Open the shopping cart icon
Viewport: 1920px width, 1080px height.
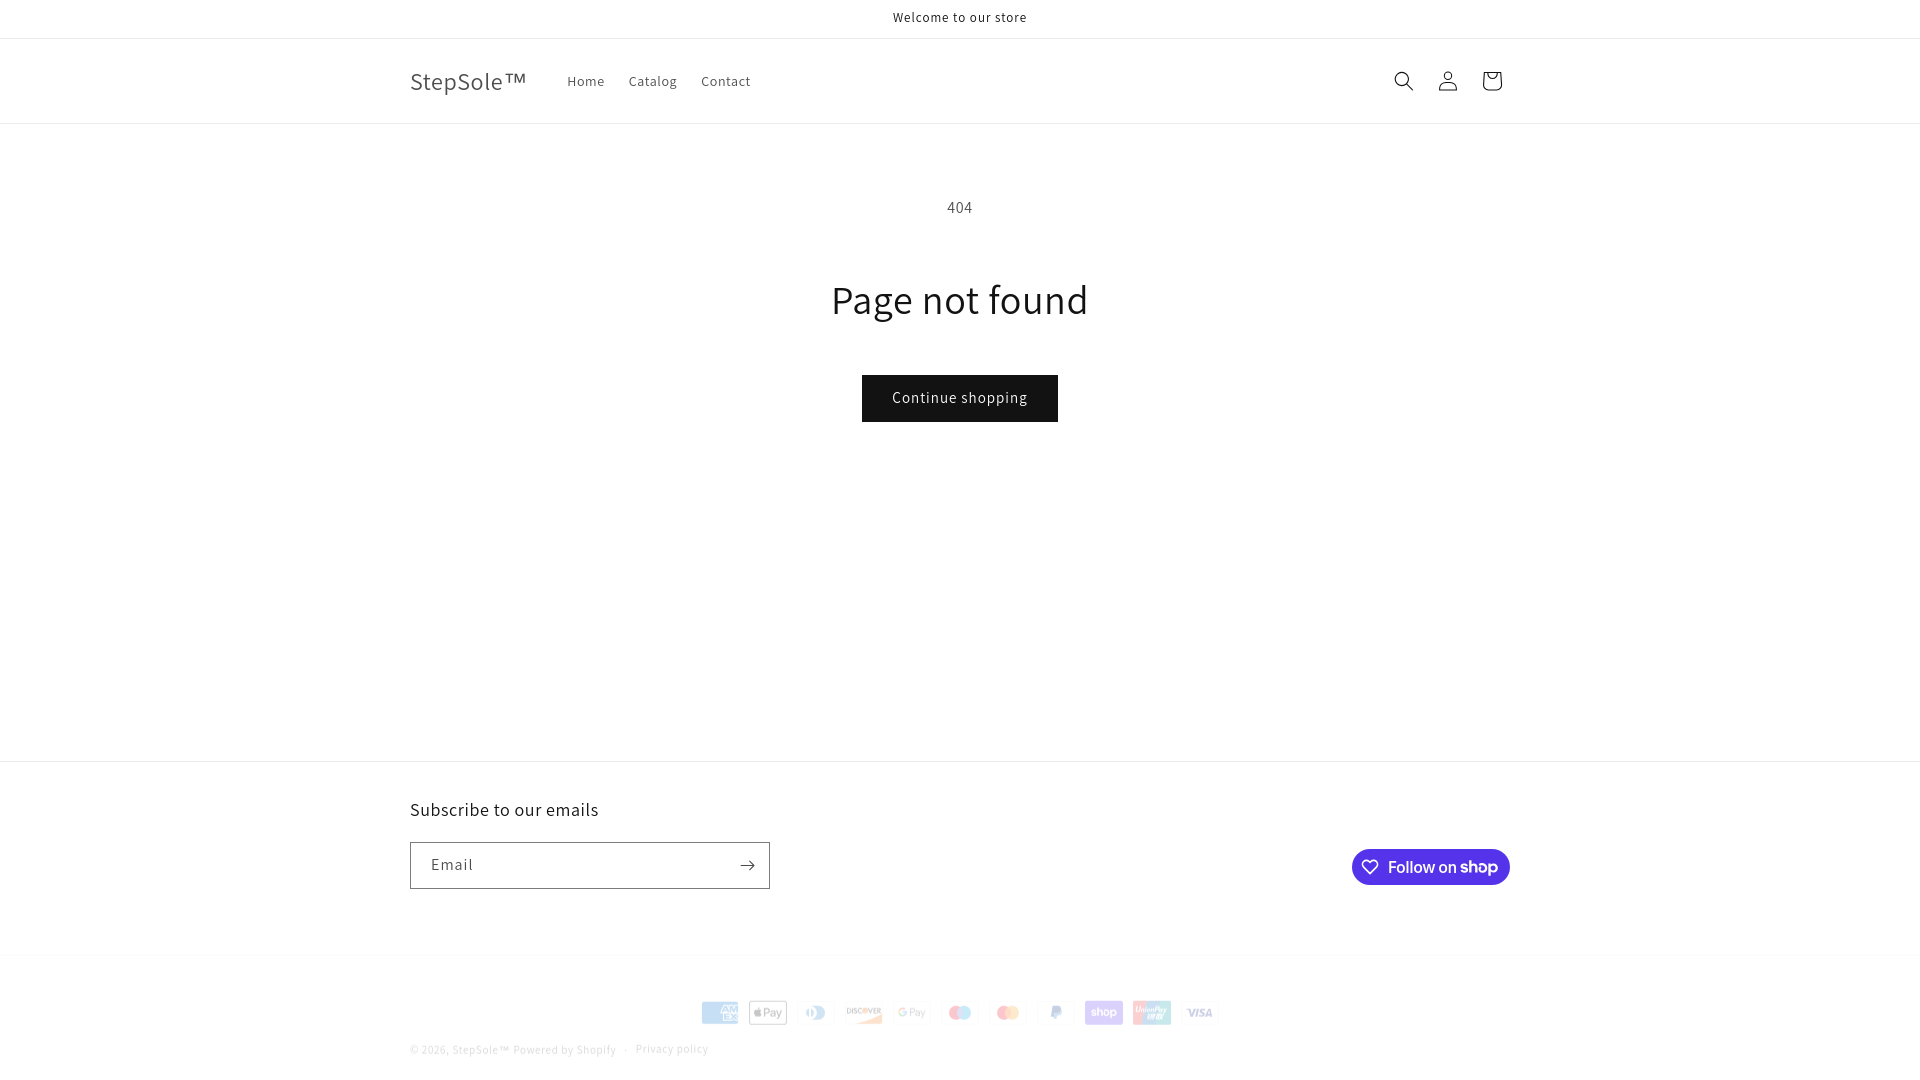coord(1491,81)
